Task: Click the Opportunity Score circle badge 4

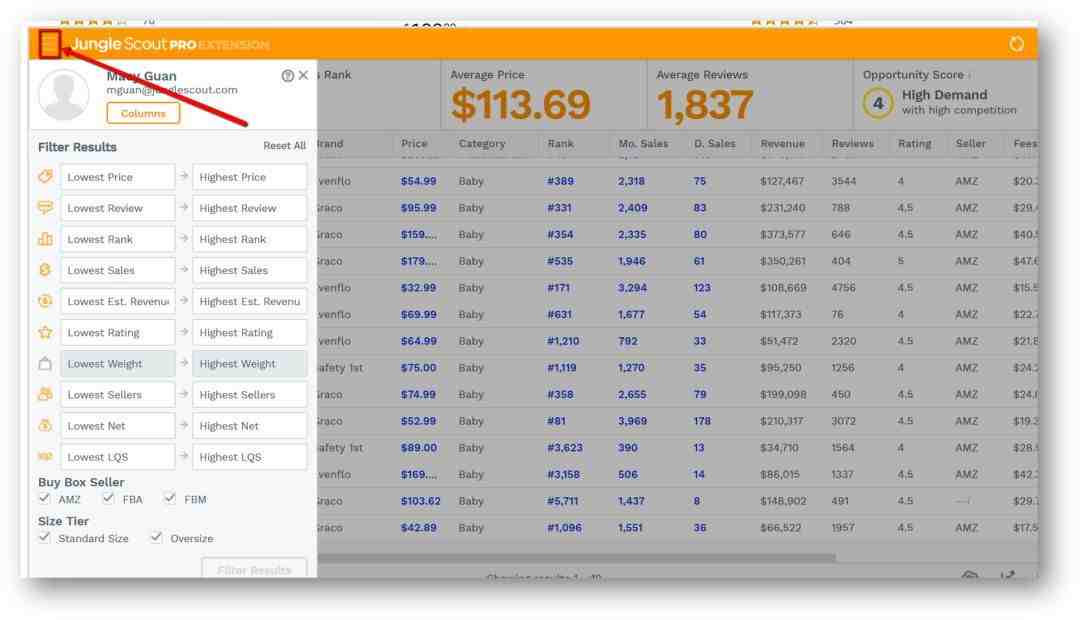Action: (878, 103)
